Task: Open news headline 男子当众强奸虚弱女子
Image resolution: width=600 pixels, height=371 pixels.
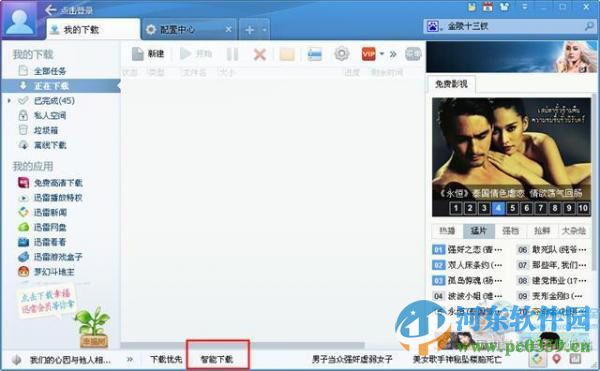Action: (352, 359)
